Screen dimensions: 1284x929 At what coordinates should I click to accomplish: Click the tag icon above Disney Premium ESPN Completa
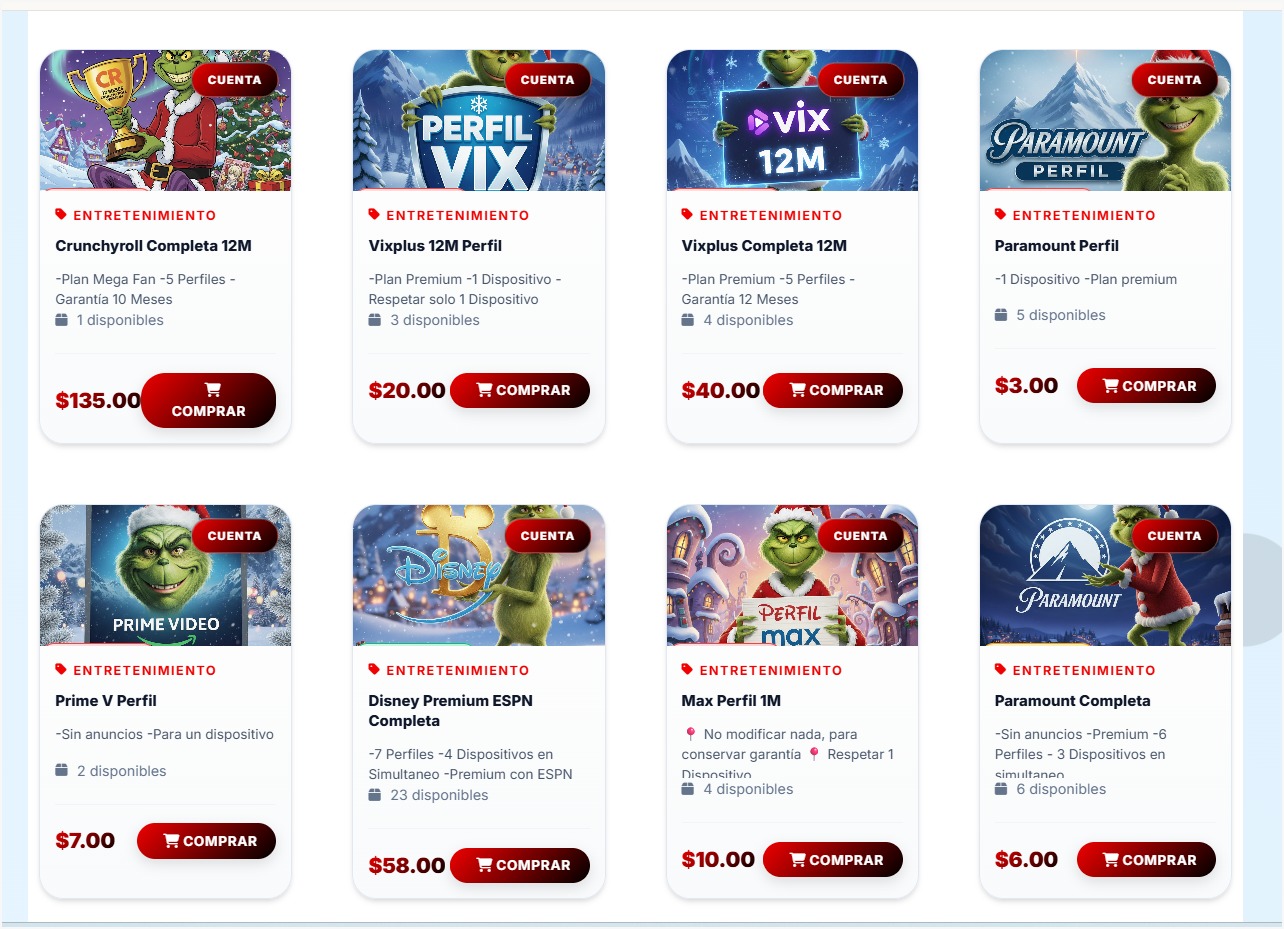click(x=374, y=669)
